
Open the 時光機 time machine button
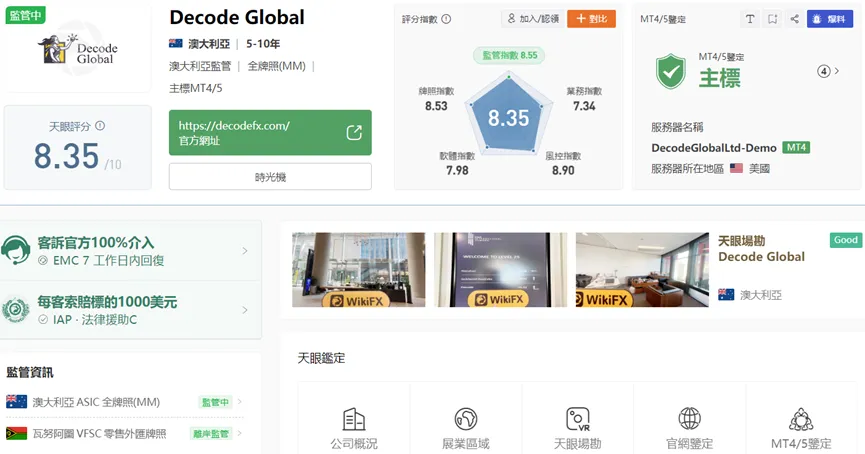tap(270, 177)
